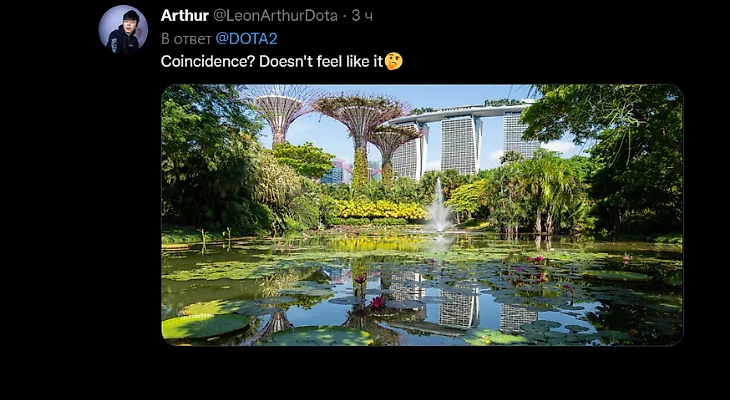Select the 'Coincidence? Doesn't feel like it' text
The height and width of the screenshot is (400, 730).
(272, 61)
